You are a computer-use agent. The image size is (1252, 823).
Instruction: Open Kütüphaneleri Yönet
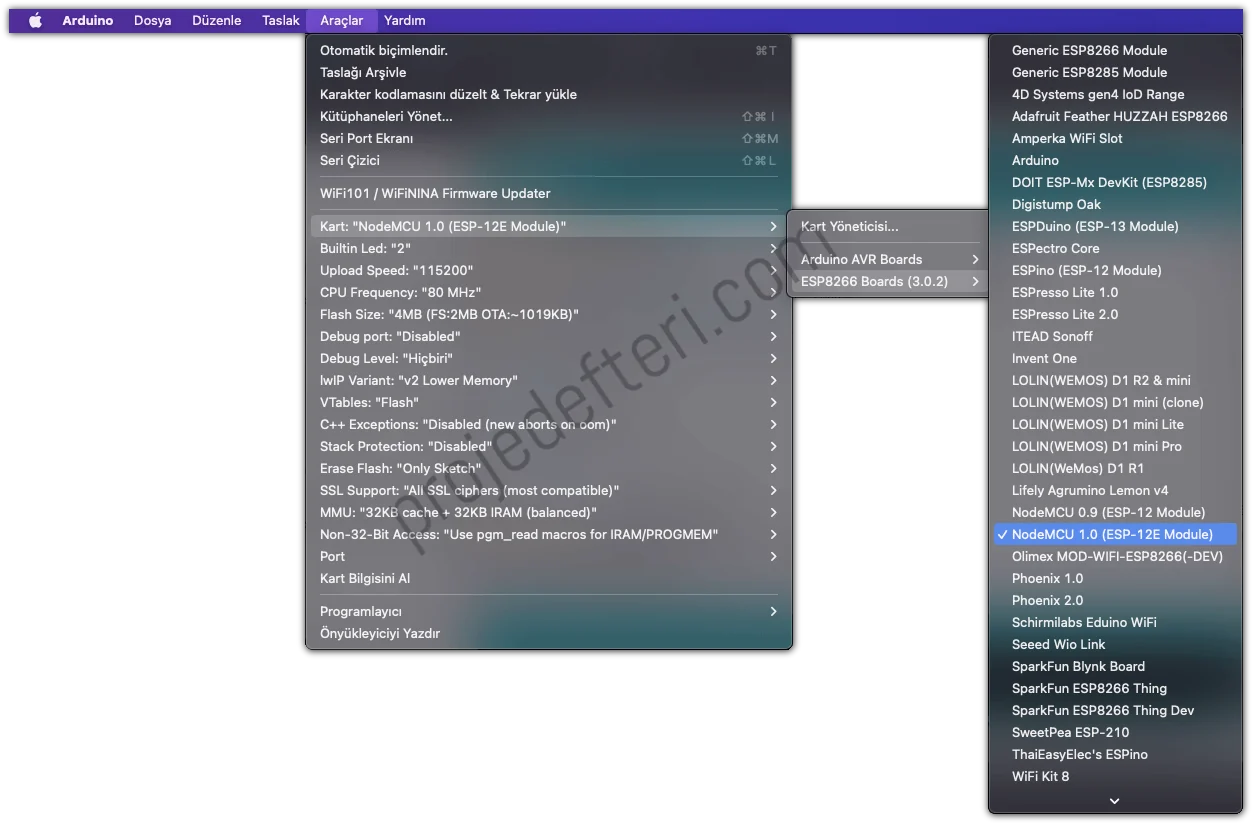[x=548, y=116]
